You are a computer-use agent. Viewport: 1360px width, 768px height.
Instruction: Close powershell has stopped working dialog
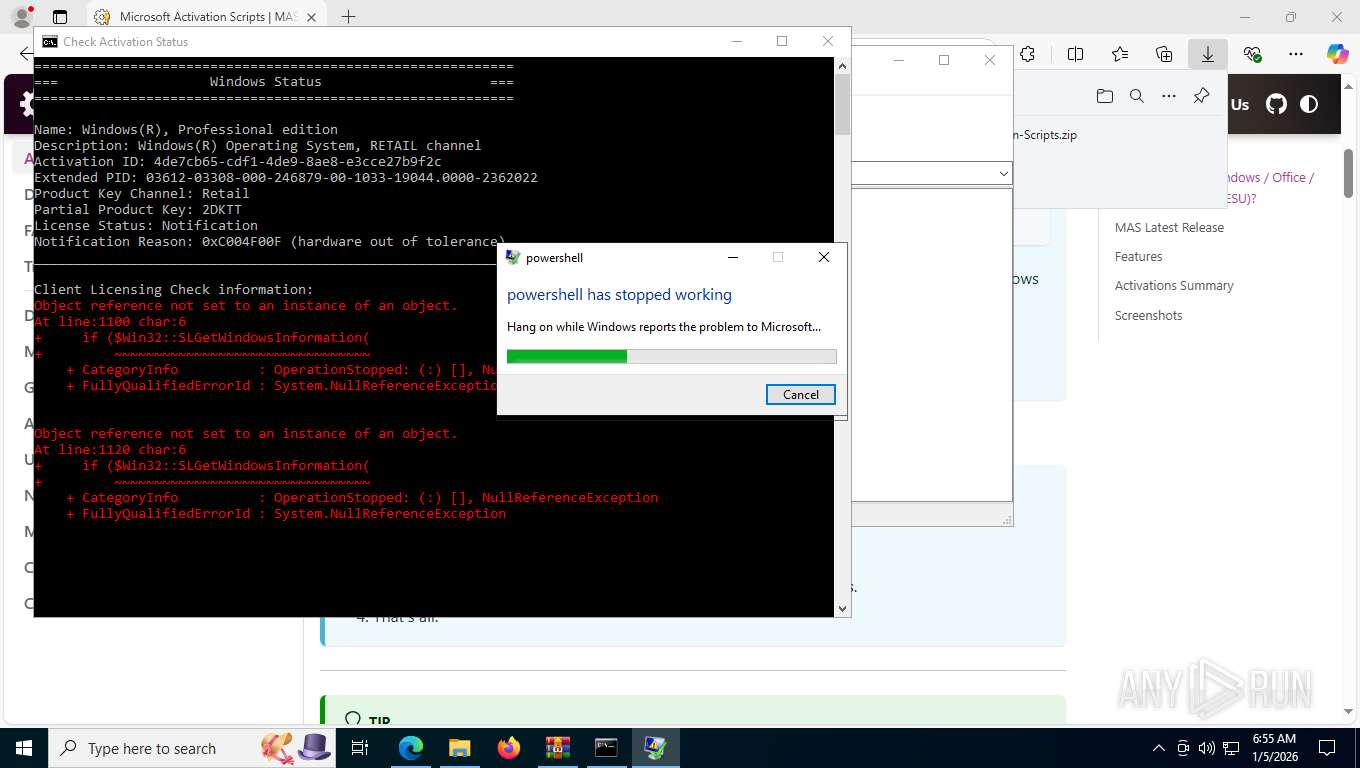coord(824,257)
